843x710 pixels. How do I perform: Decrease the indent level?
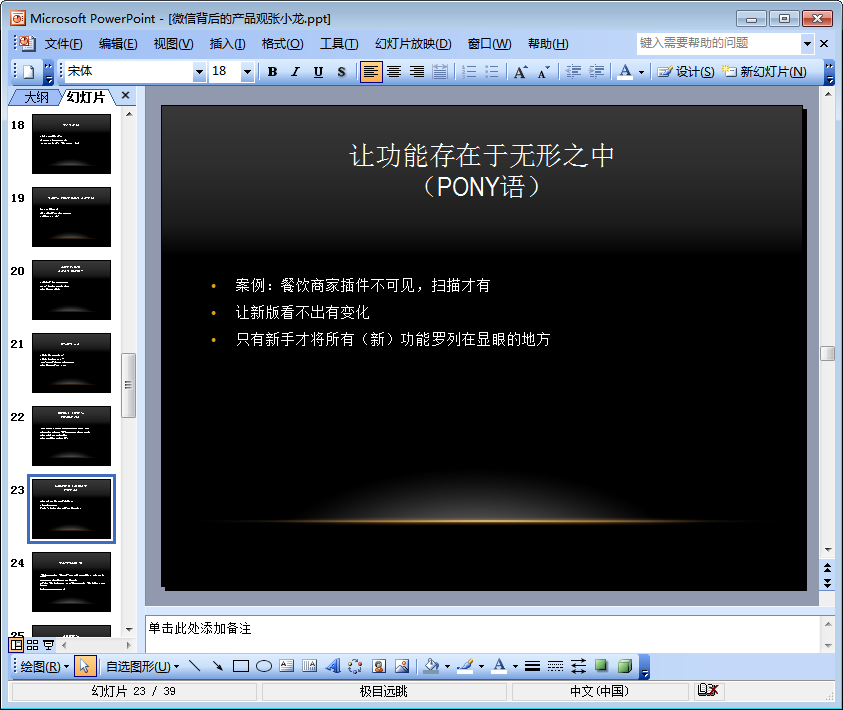tap(573, 71)
